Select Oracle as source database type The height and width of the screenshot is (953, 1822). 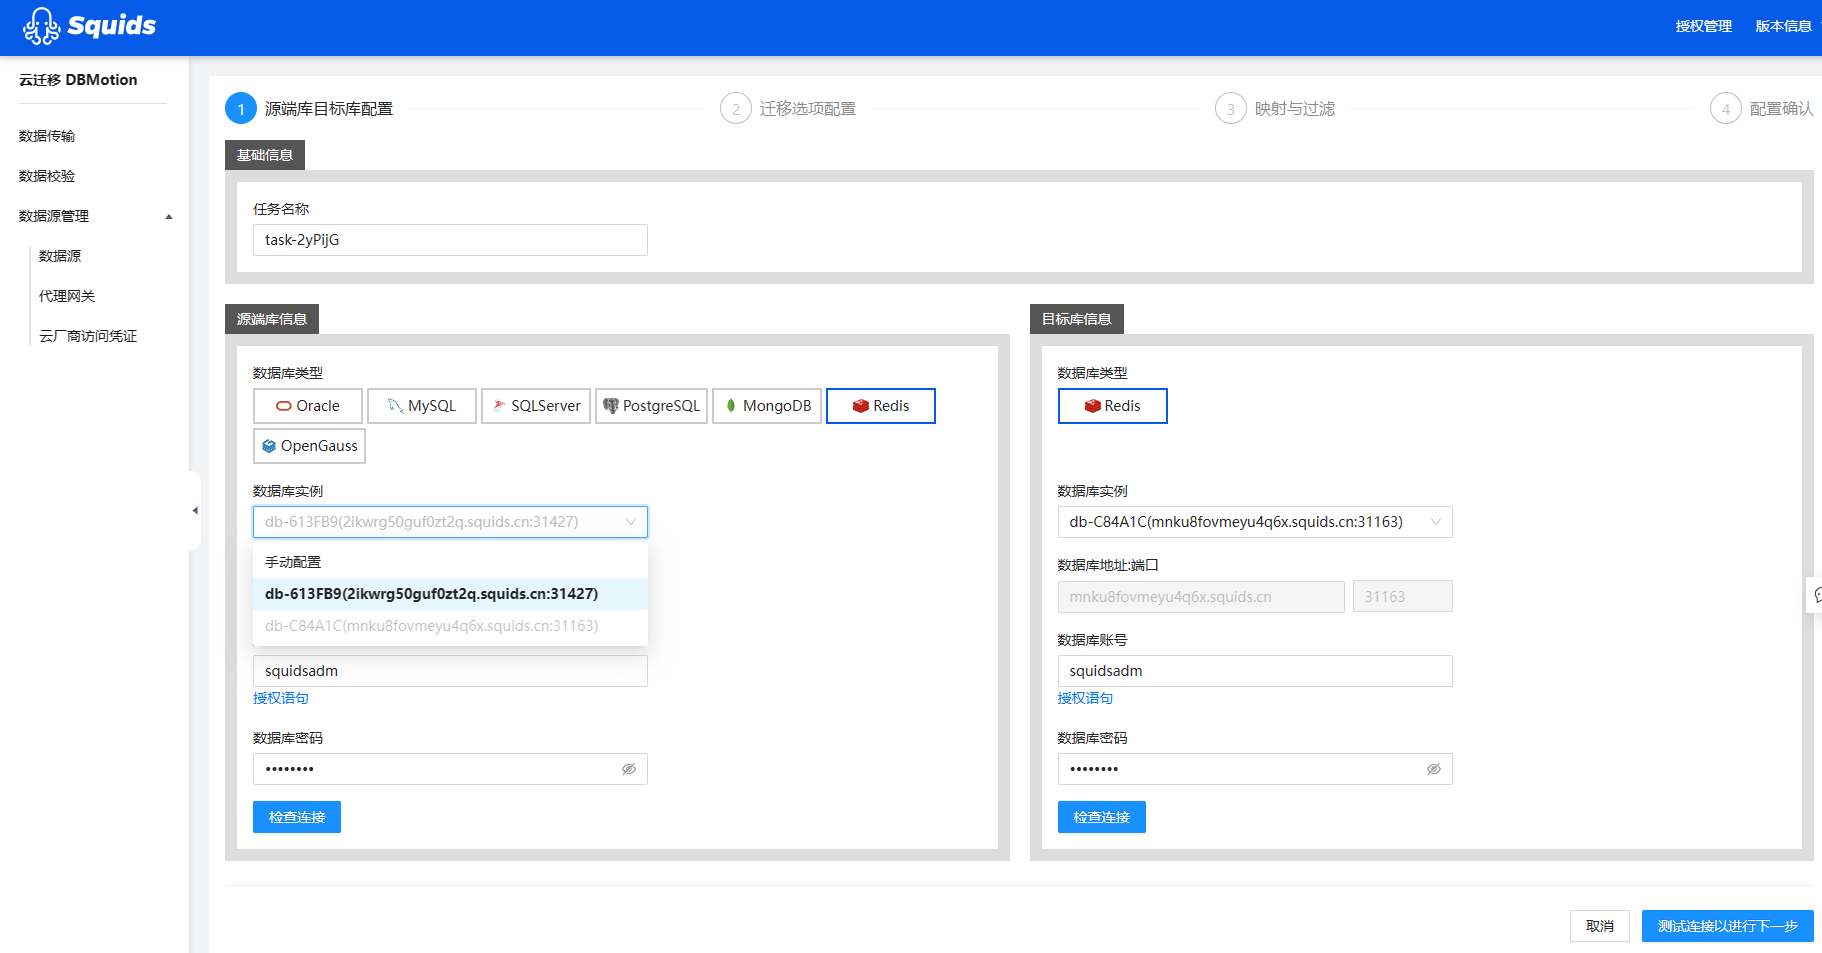[308, 406]
